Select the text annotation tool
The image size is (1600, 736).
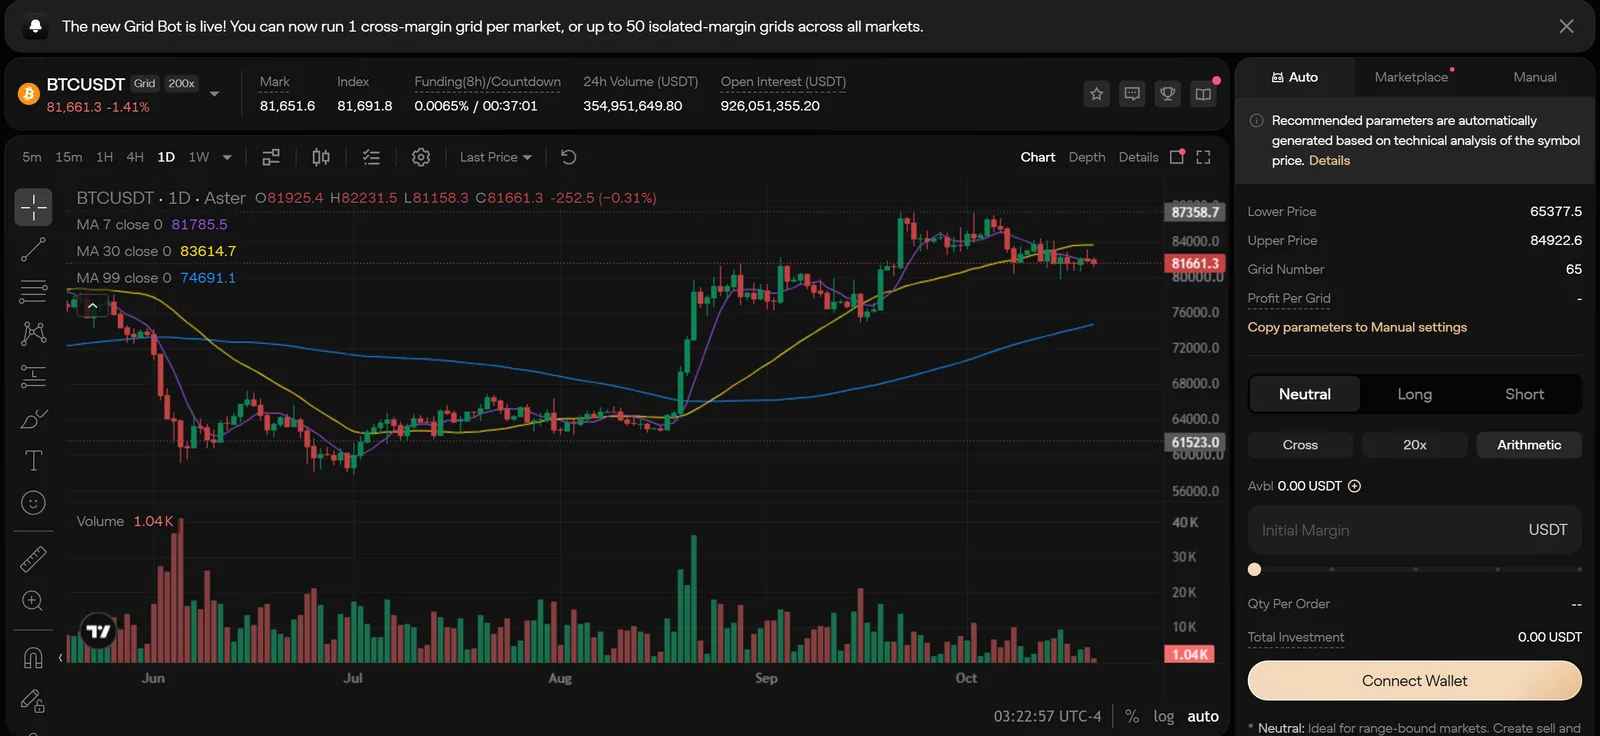(x=34, y=461)
